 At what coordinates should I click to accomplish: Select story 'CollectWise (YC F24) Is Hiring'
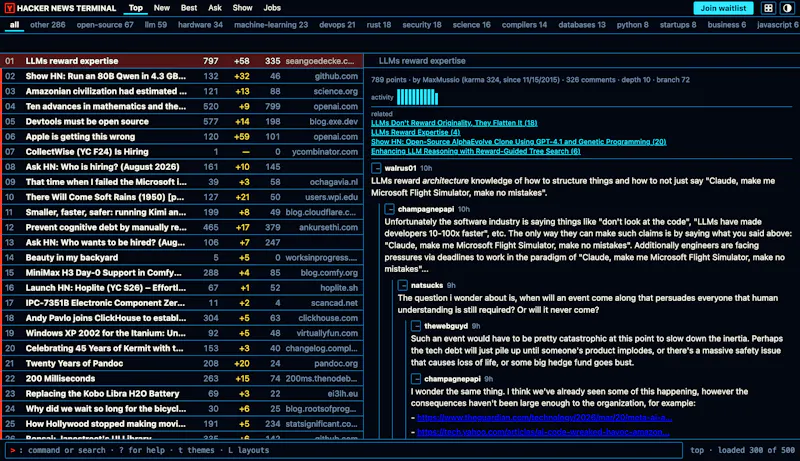coord(183,151)
